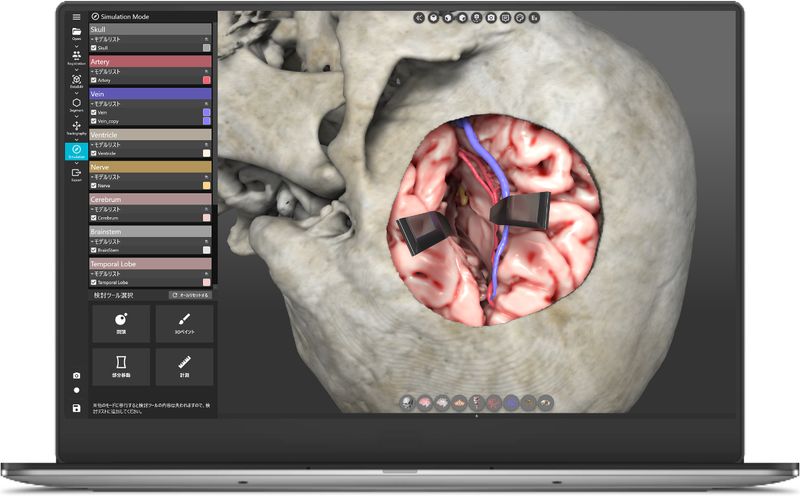Image resolution: width=800 pixels, height=498 pixels.
Task: Select the 3D paint brush tool
Action: pos(184,323)
